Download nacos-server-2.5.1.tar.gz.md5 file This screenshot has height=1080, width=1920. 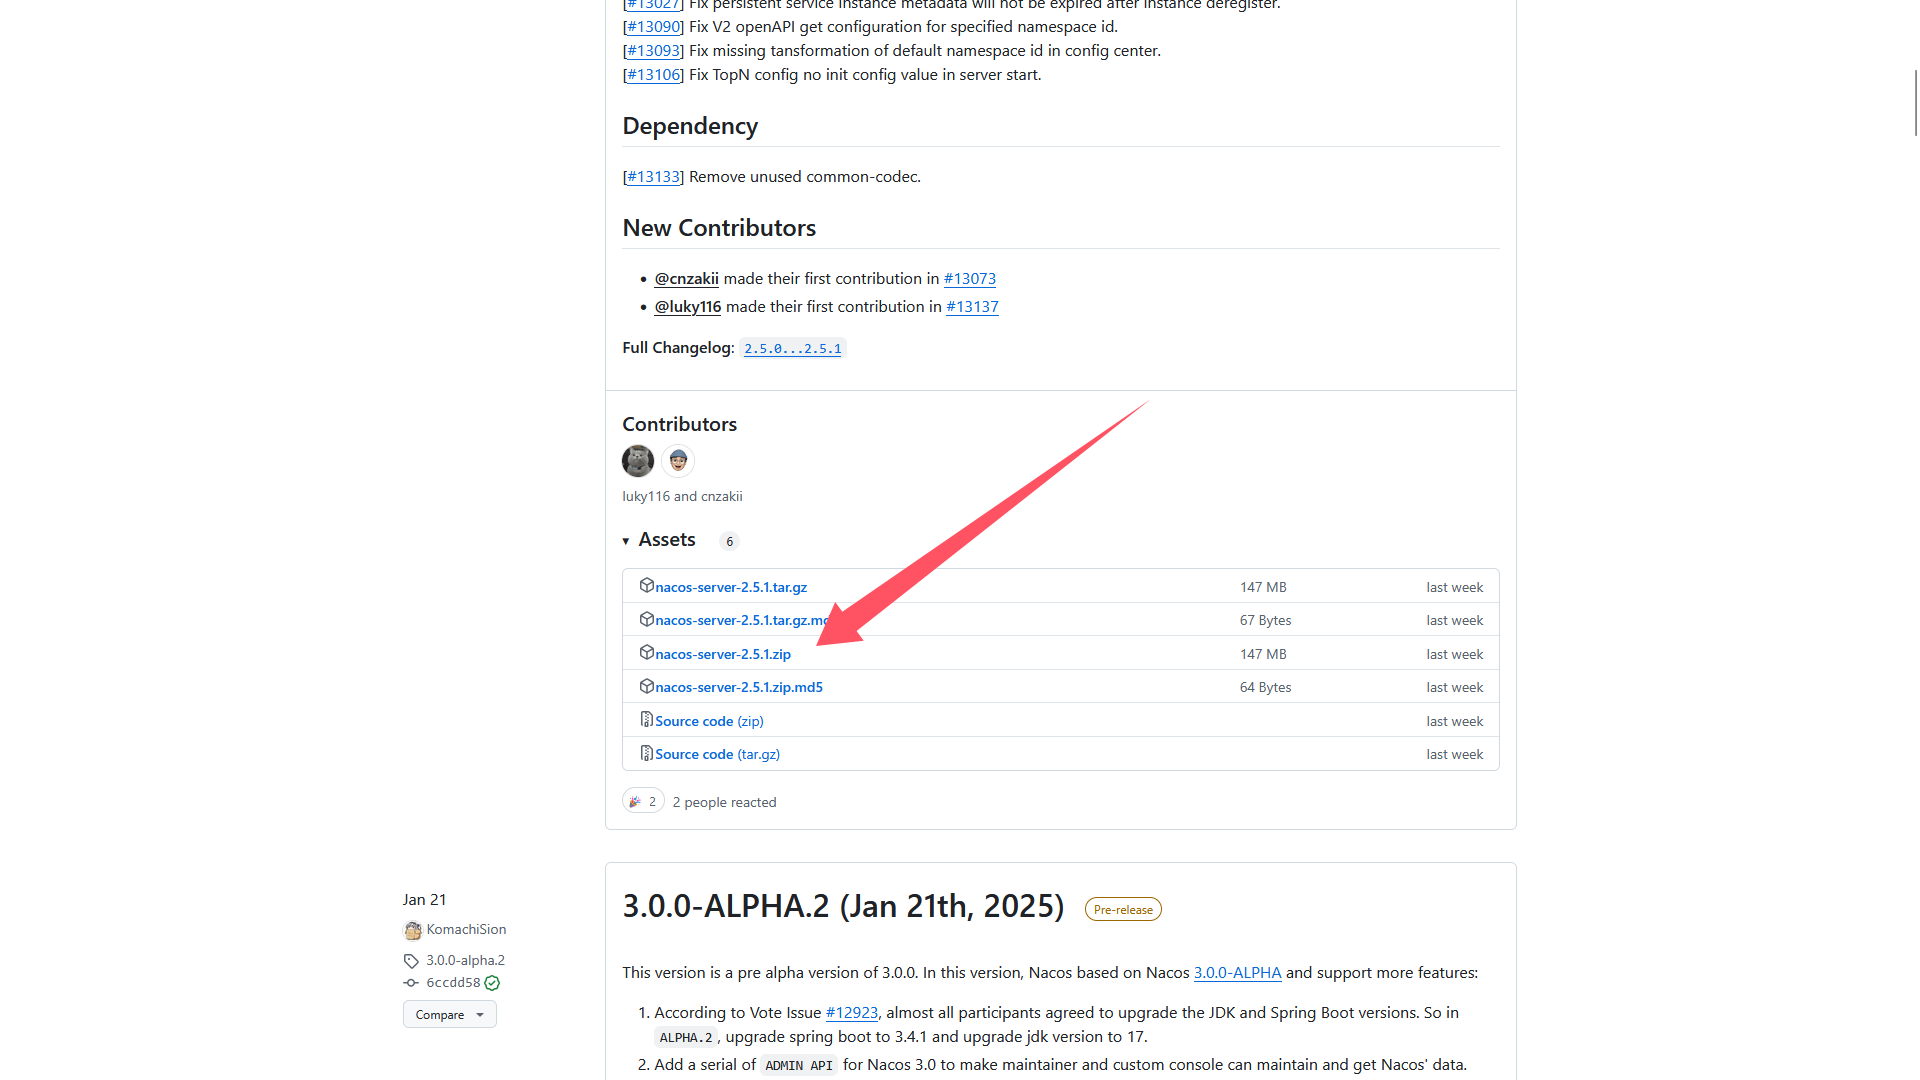click(742, 620)
